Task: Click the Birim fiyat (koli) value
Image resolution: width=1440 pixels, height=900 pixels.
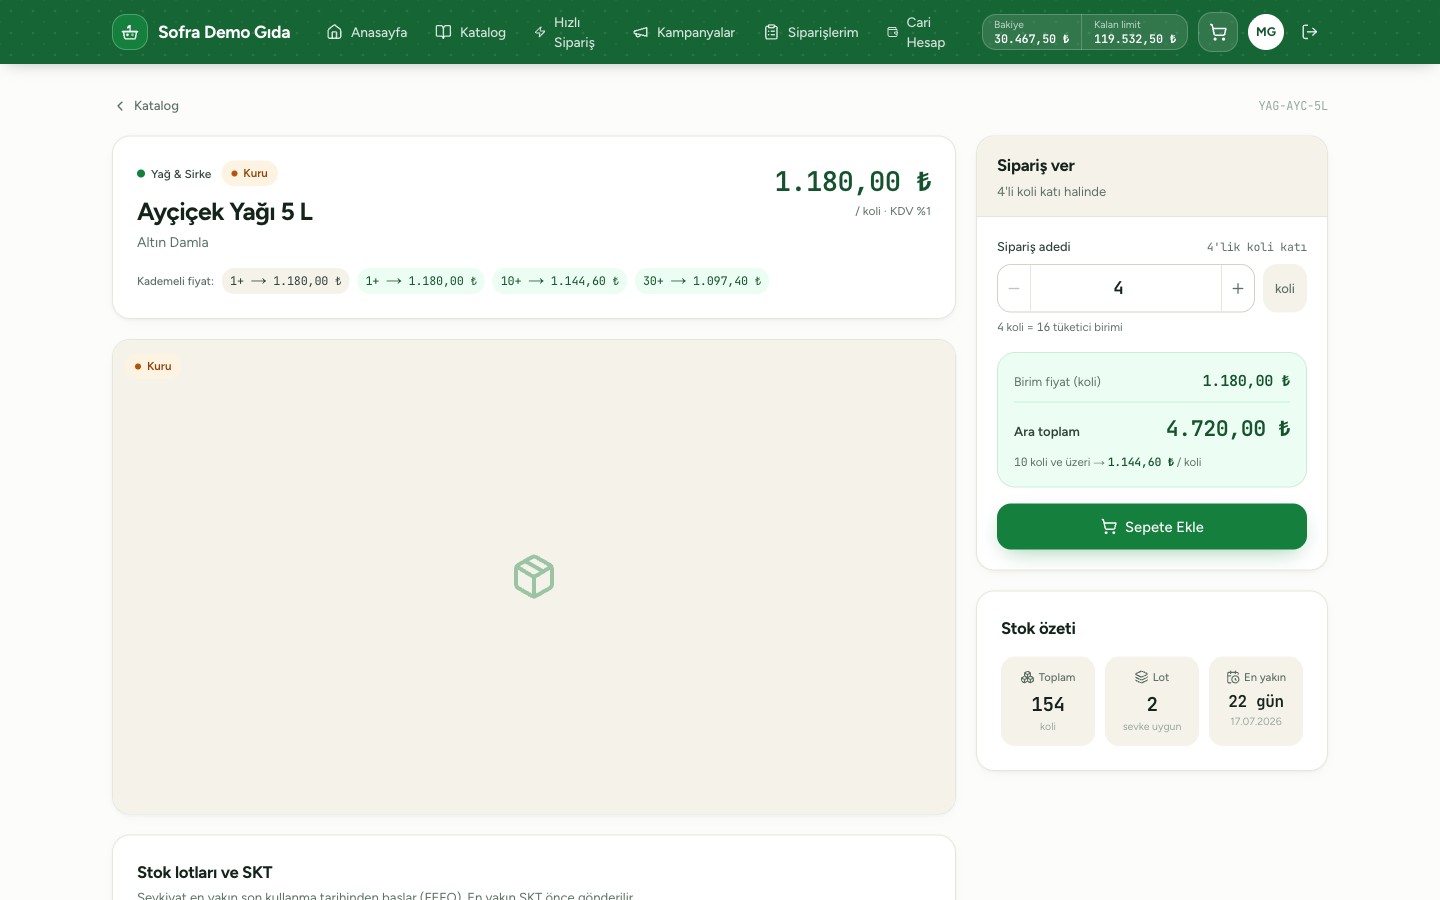Action: pos(1246,381)
